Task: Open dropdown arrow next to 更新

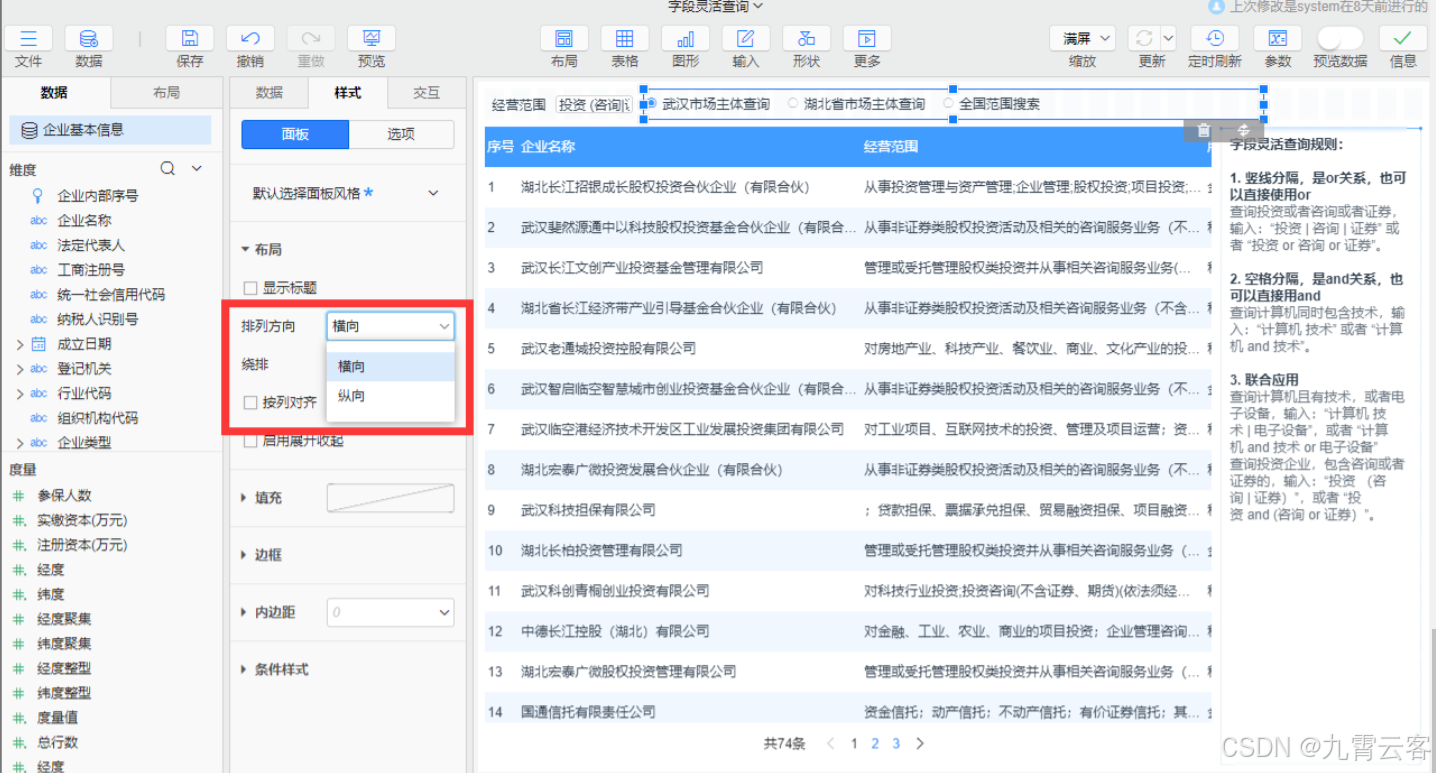Action: click(1167, 38)
